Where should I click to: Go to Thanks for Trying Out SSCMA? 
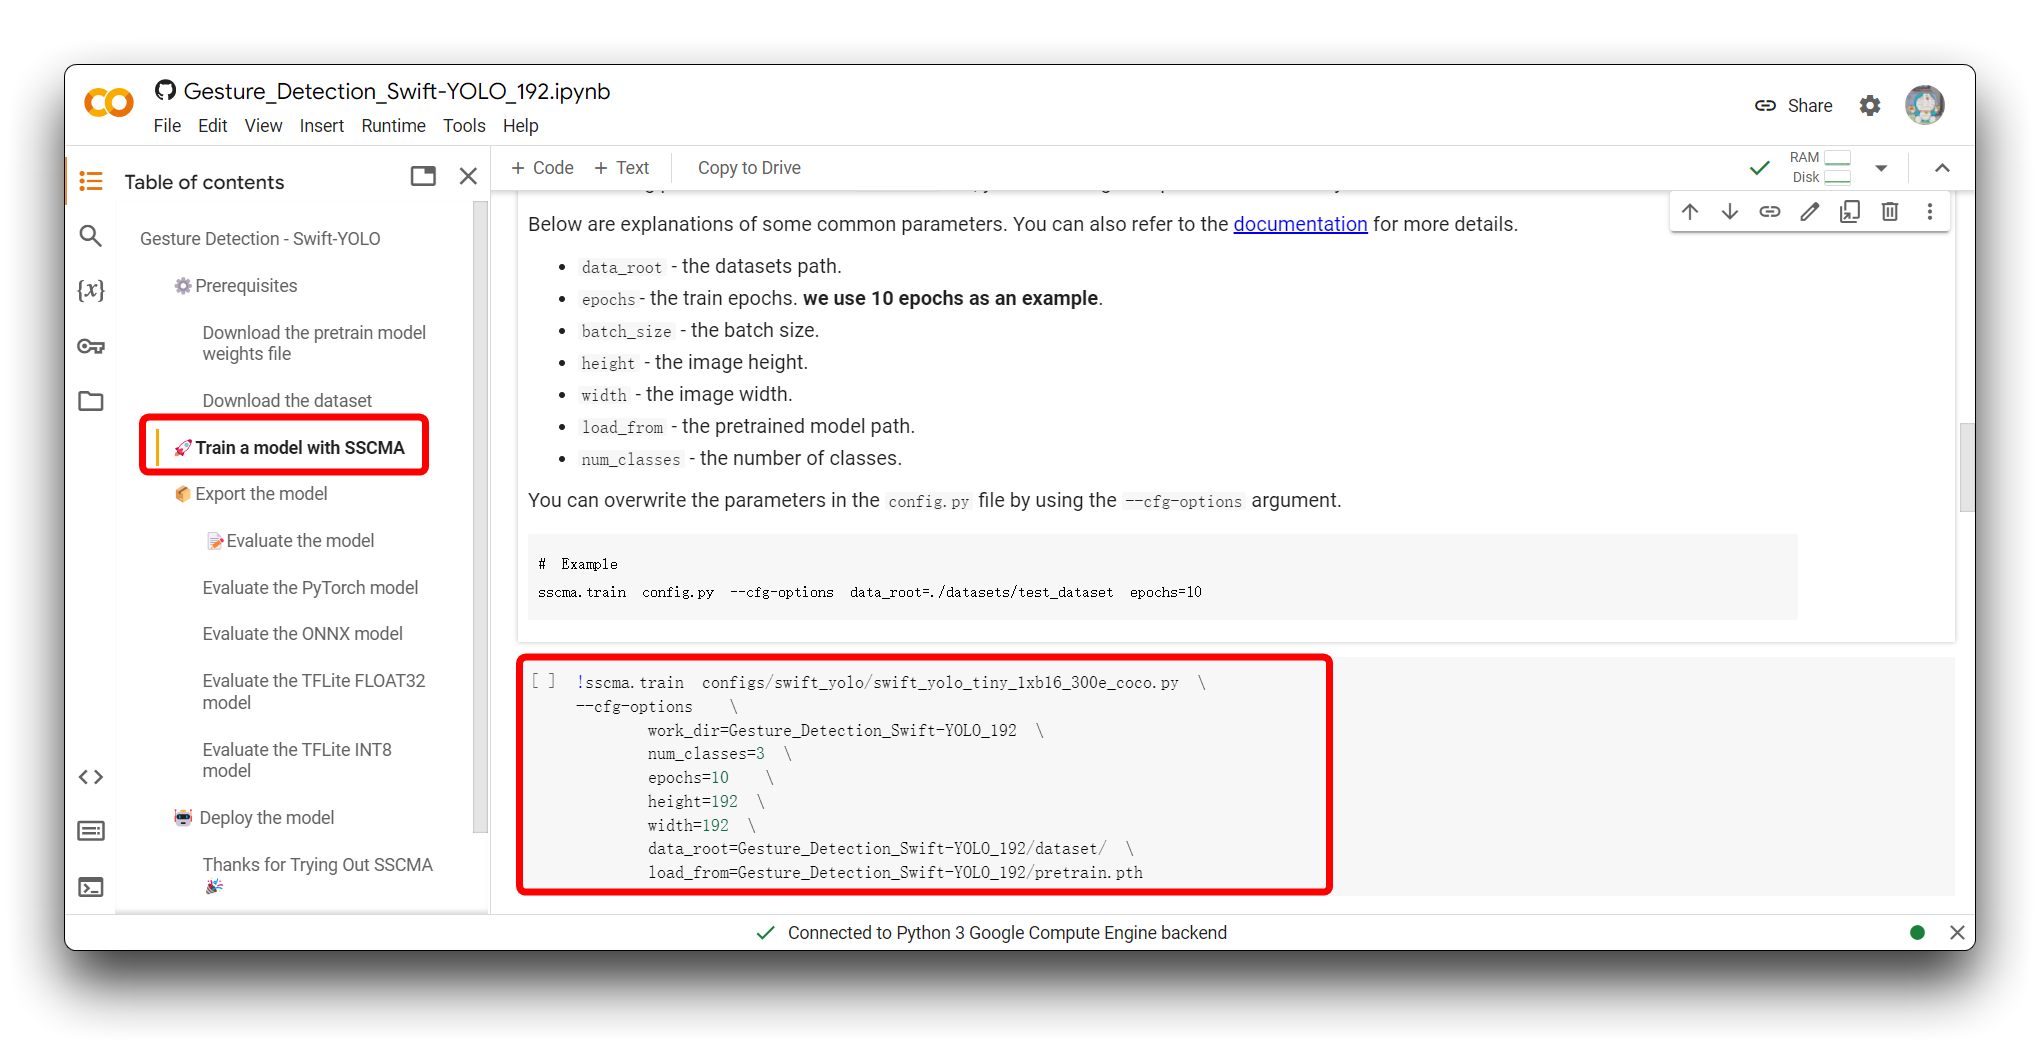[x=317, y=874]
